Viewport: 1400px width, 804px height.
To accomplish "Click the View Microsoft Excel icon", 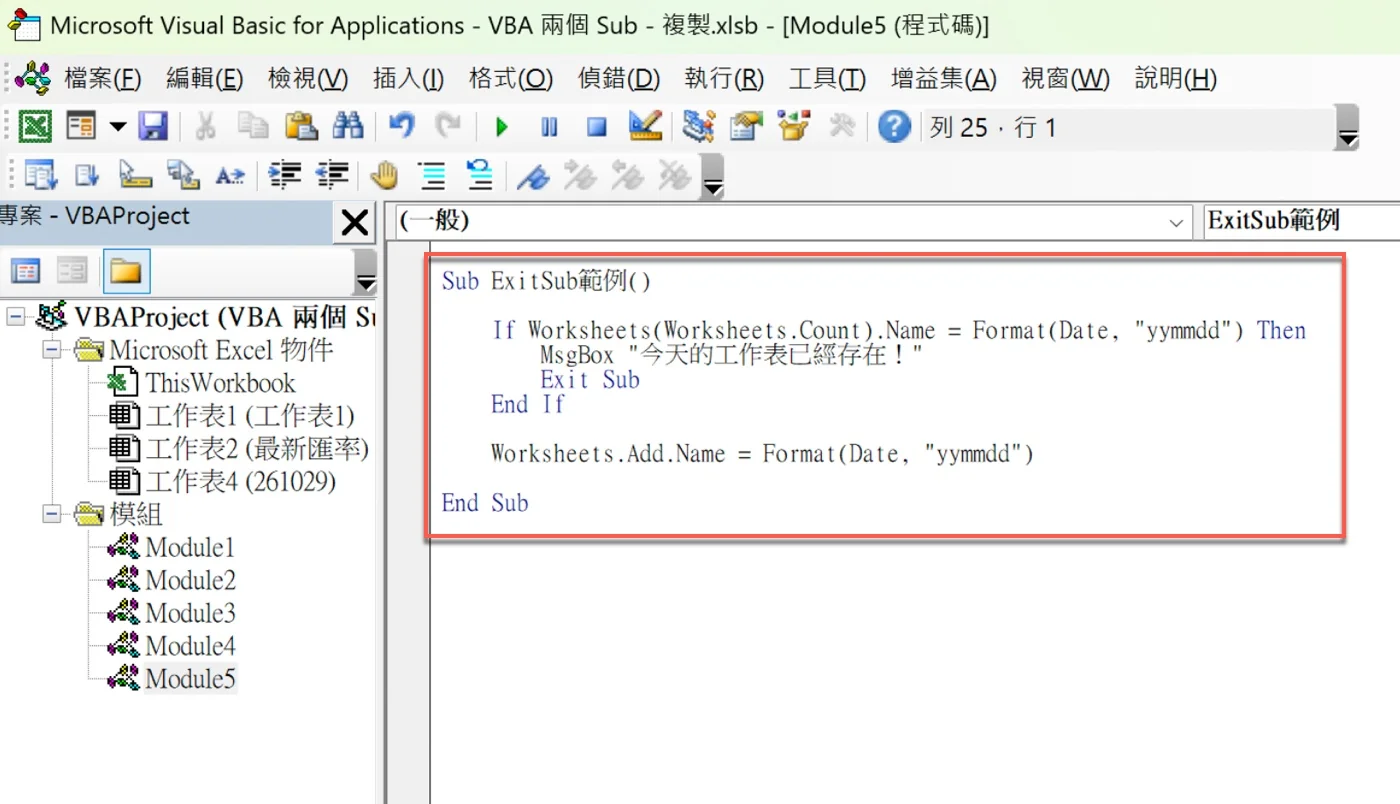I will tap(35, 127).
